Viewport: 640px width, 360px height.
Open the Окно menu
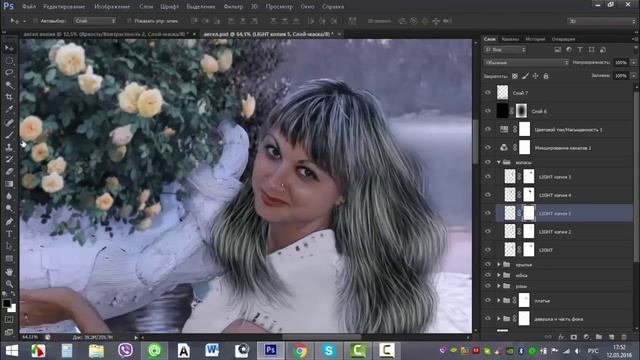307,7
